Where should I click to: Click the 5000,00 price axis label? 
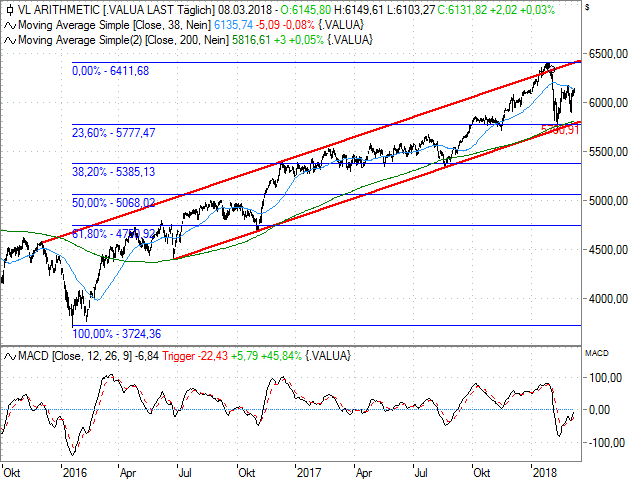click(x=608, y=201)
